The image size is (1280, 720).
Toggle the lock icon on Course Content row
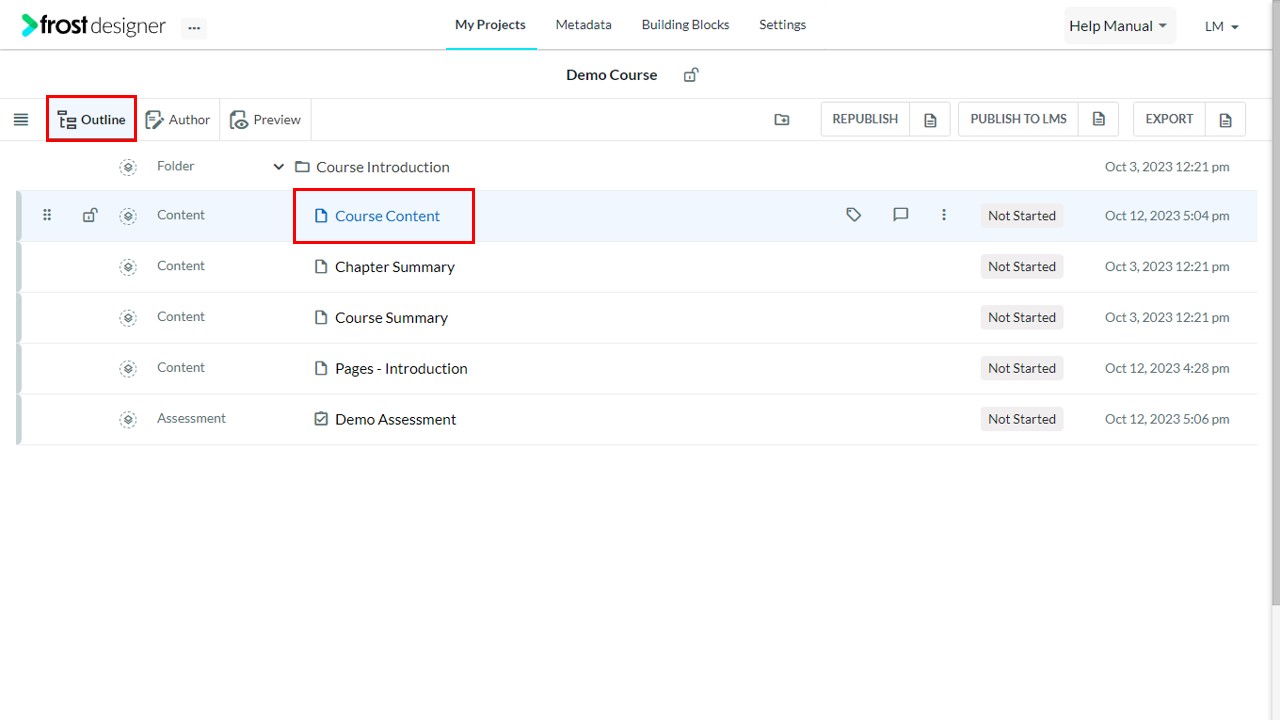click(90, 215)
